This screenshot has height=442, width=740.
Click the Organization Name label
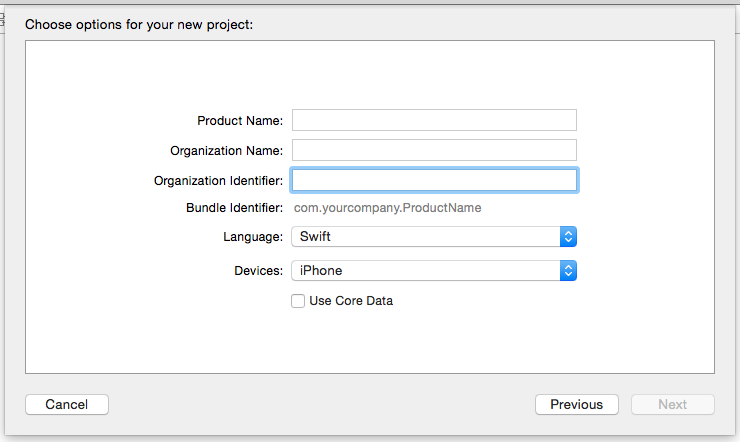click(x=227, y=150)
